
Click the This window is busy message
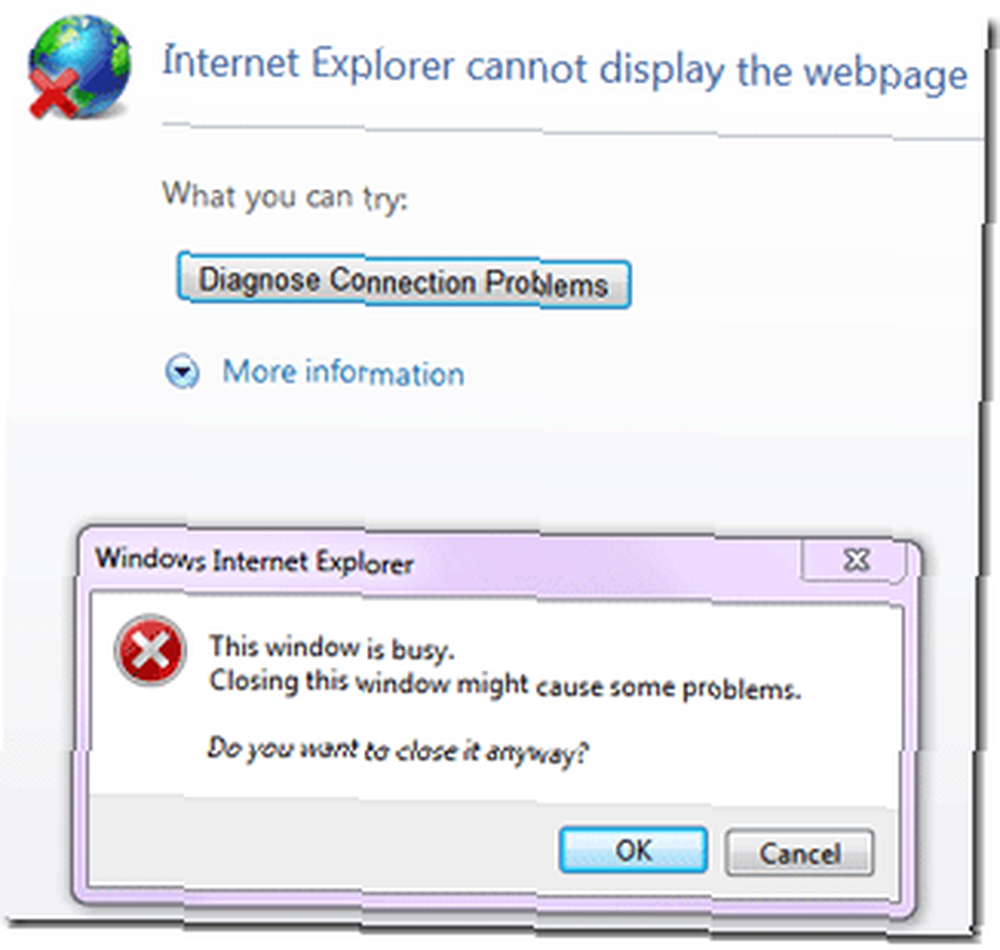click(332, 648)
